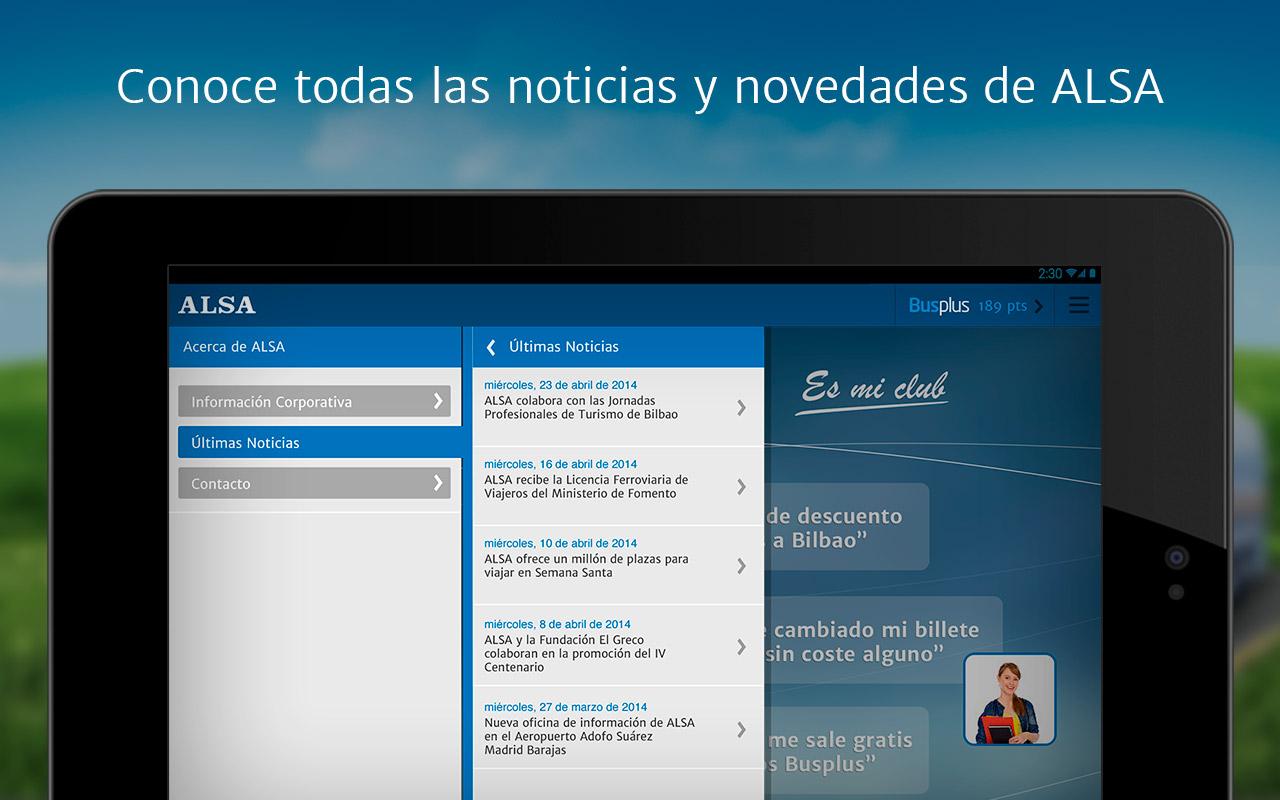The height and width of the screenshot is (800, 1280).
Task: Click the Busplus points indicator
Action: click(965, 306)
